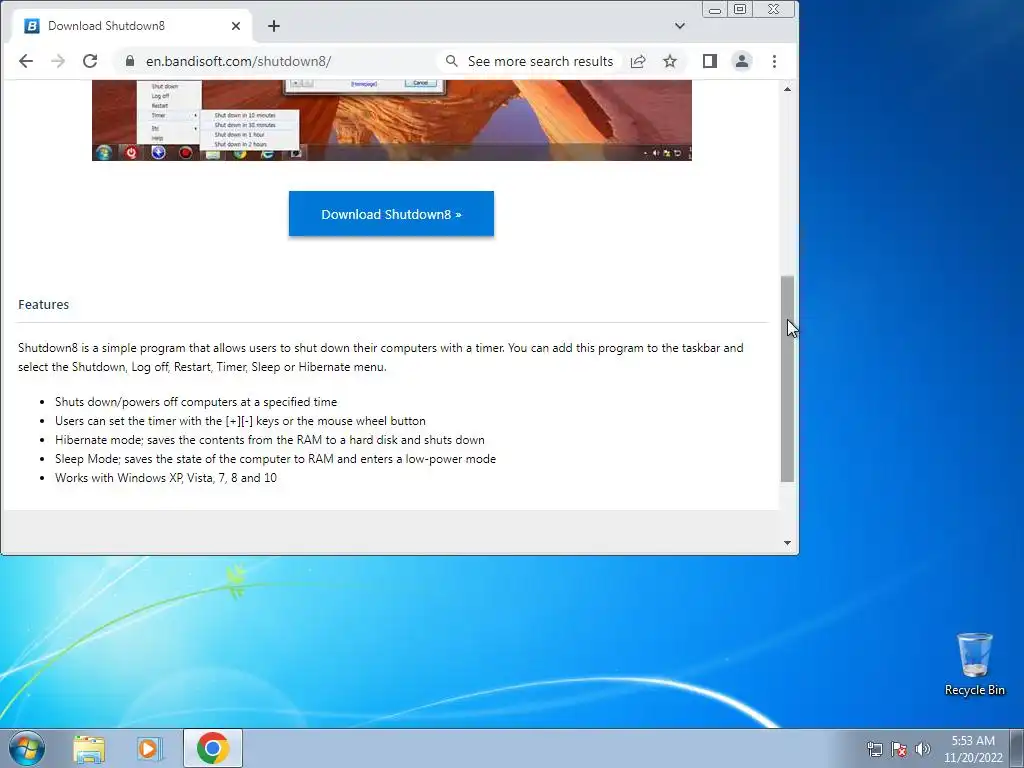
Task: Reload the Shutdown8 page
Action: tap(90, 61)
